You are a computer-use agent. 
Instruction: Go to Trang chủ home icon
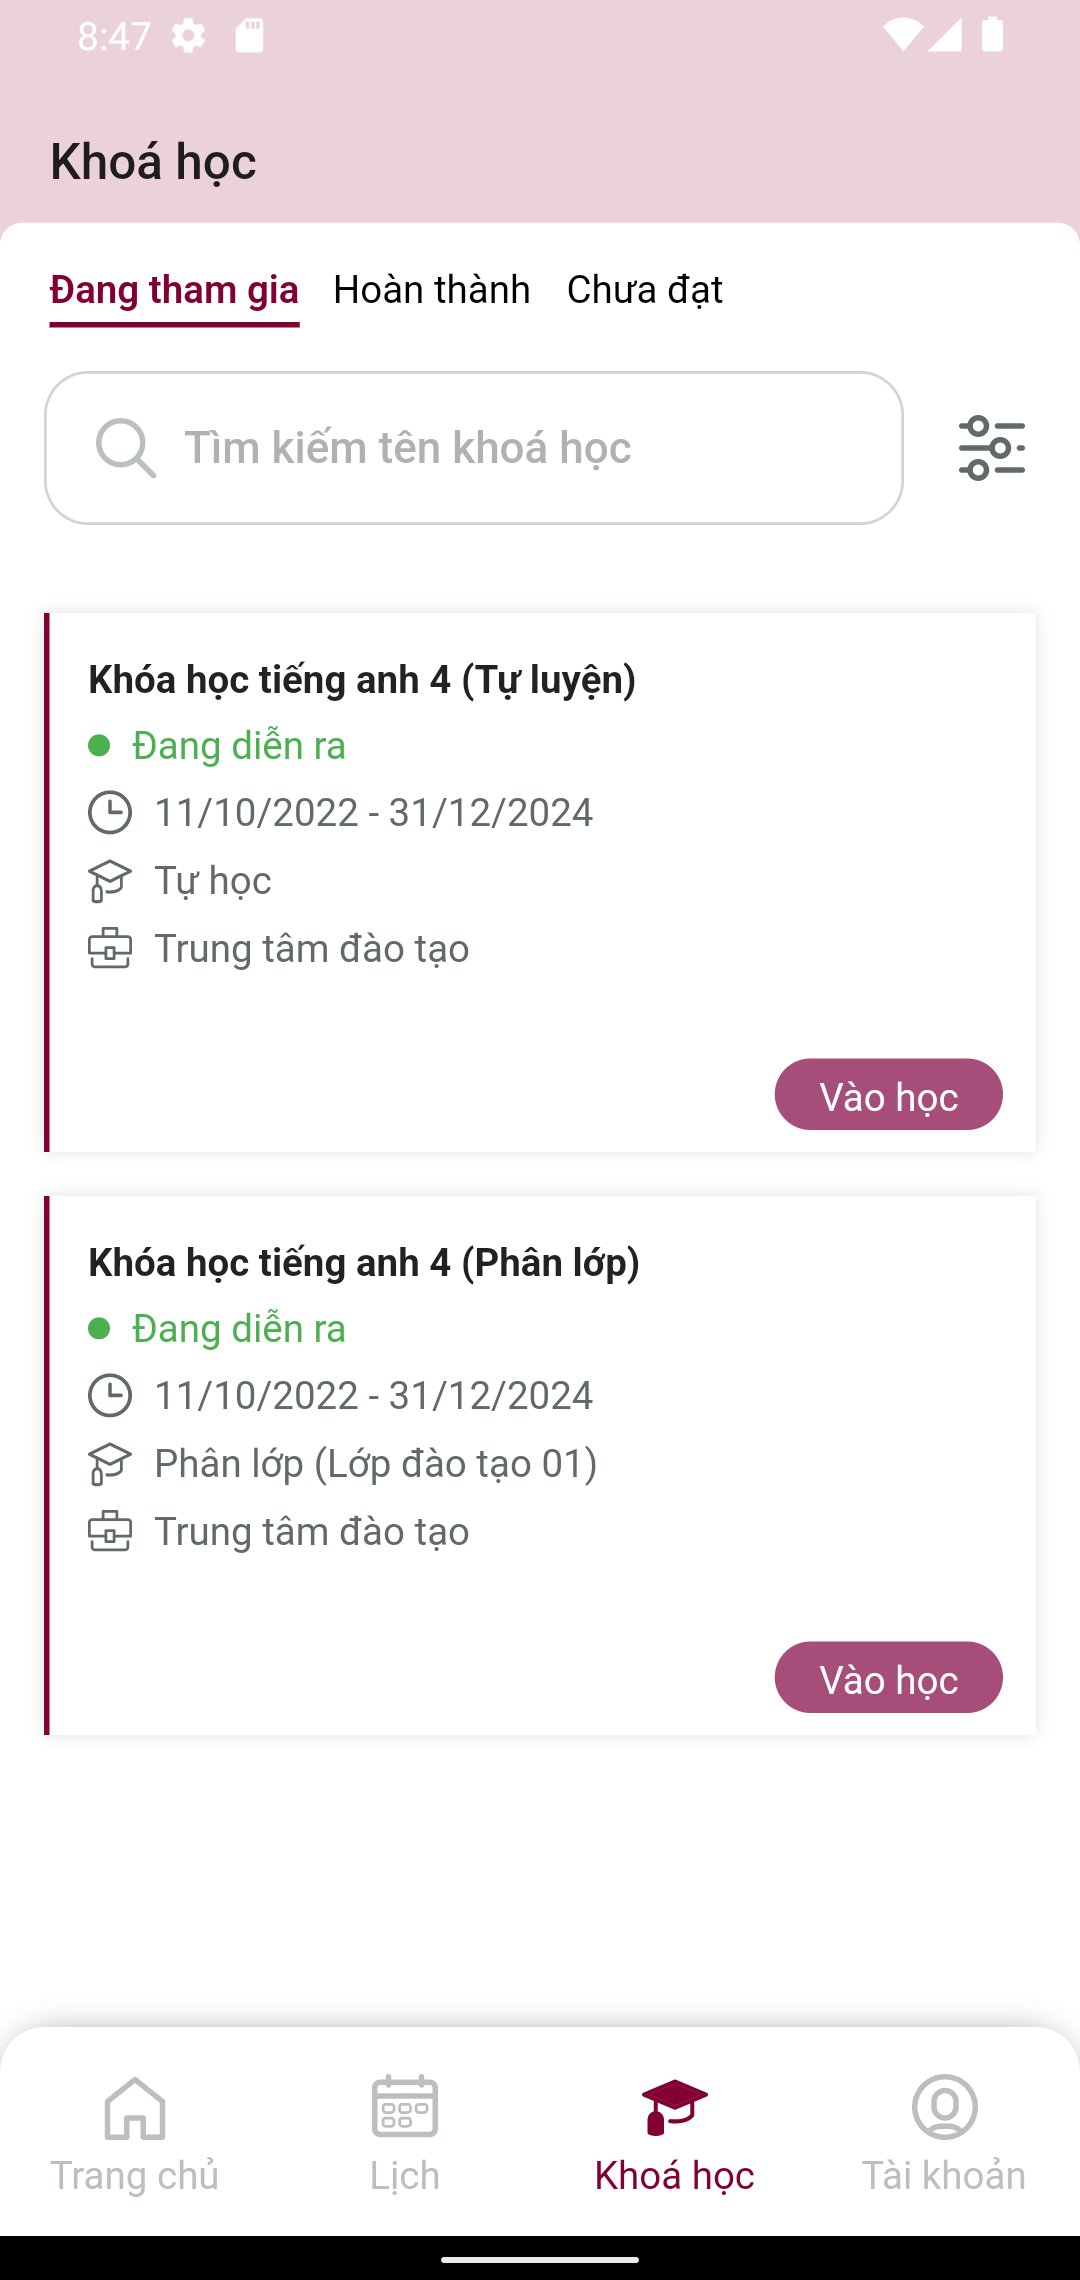point(135,2107)
